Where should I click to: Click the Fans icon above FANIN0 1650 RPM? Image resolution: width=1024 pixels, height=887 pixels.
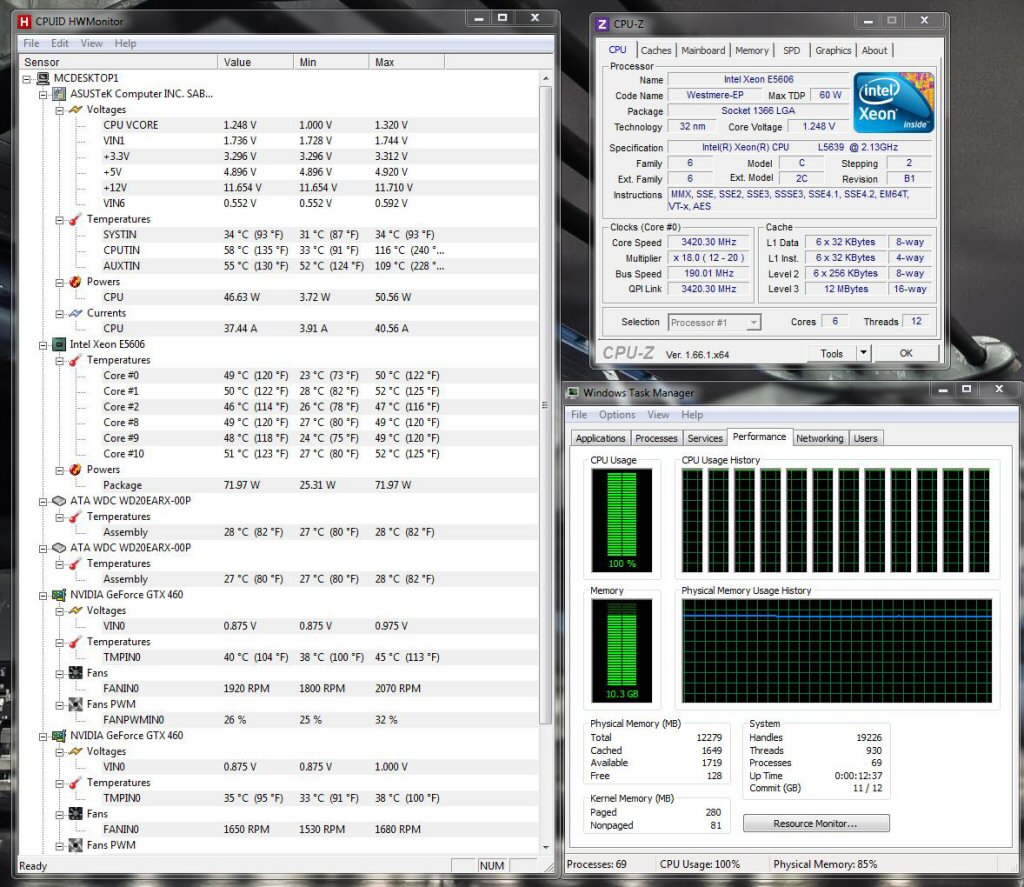tap(76, 814)
